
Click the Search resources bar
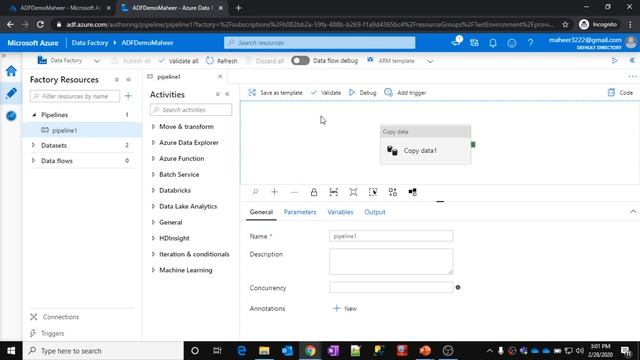pyautogui.click(x=320, y=43)
